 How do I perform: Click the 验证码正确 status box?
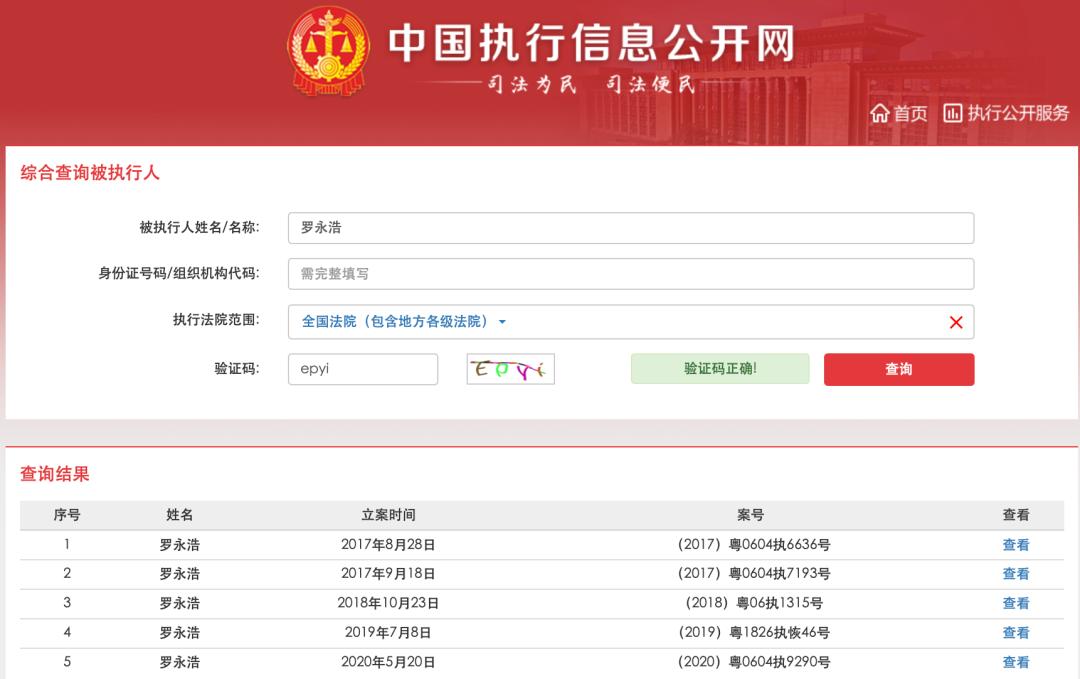[720, 368]
